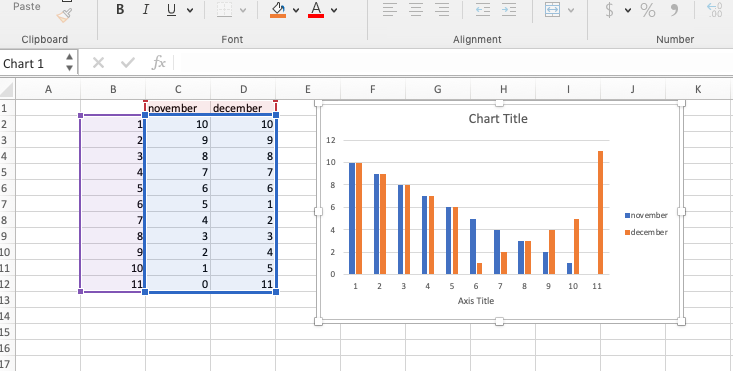Open the Name Box stepper arrows
The height and width of the screenshot is (371, 733).
click(x=69, y=63)
